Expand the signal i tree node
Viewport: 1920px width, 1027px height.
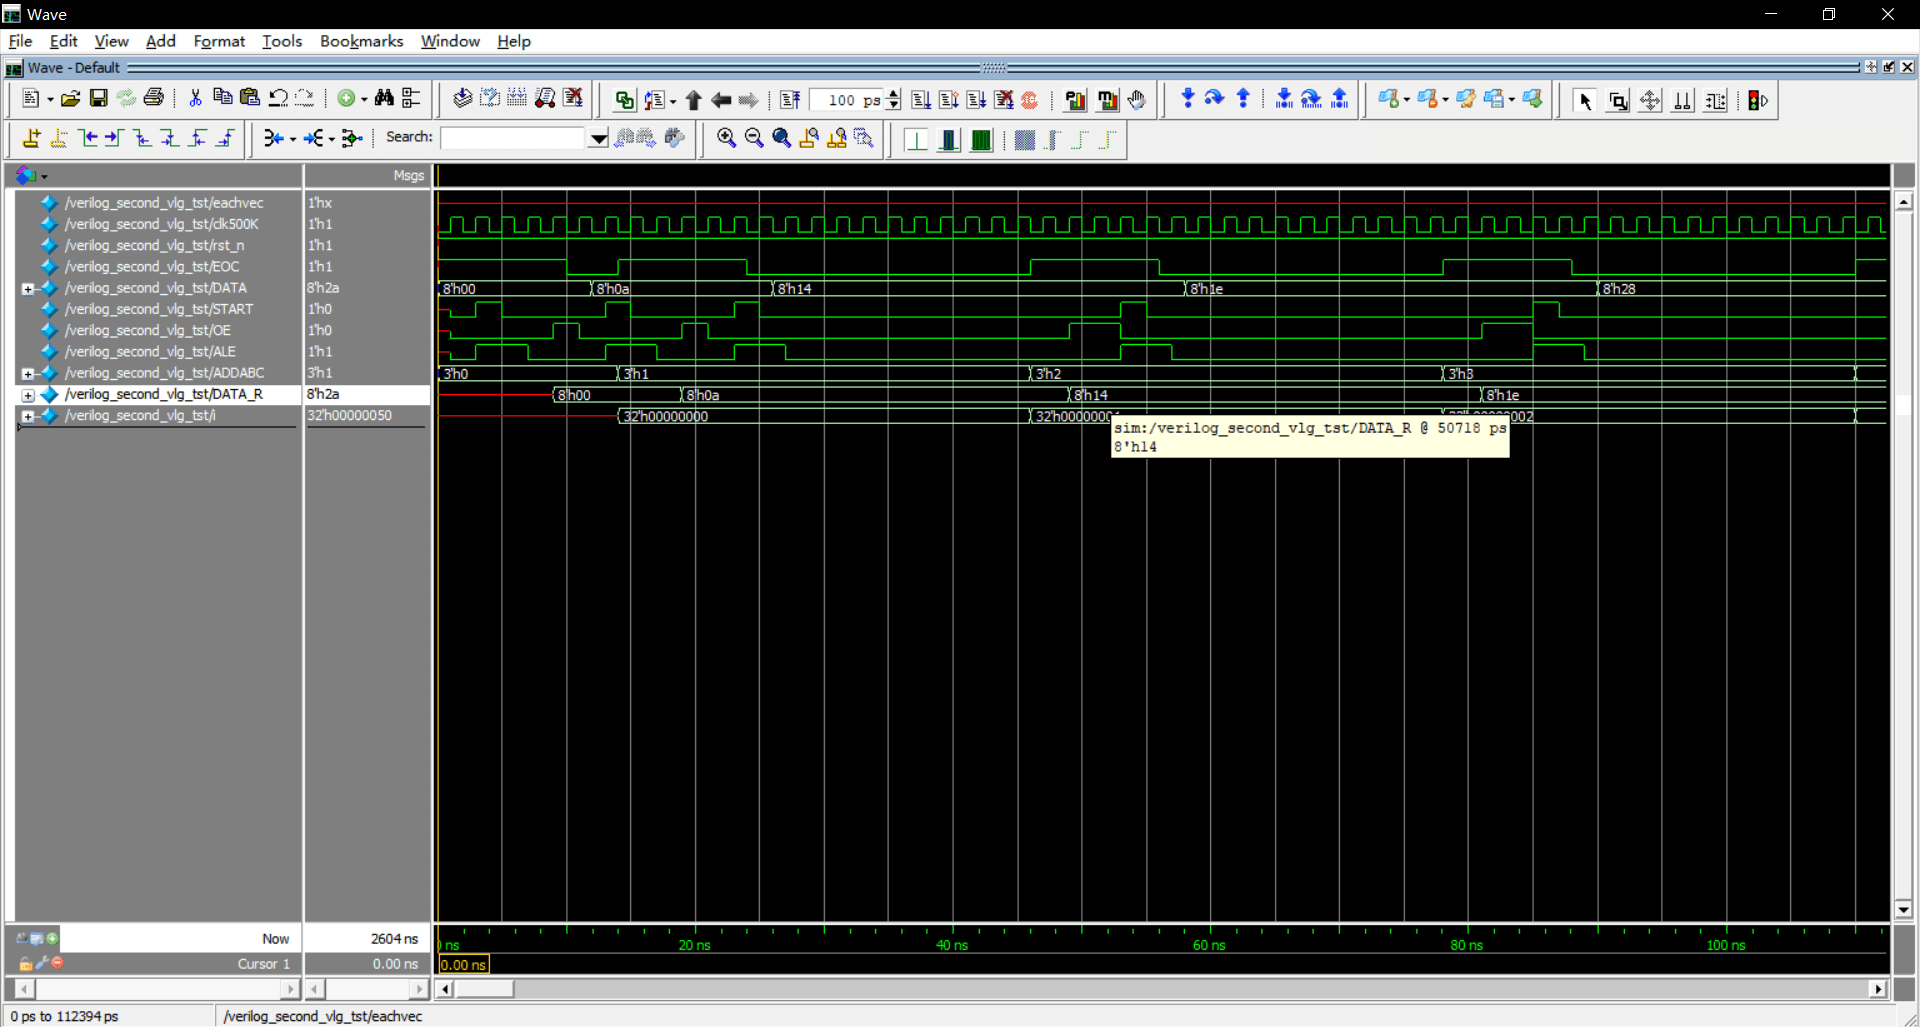[x=28, y=416]
